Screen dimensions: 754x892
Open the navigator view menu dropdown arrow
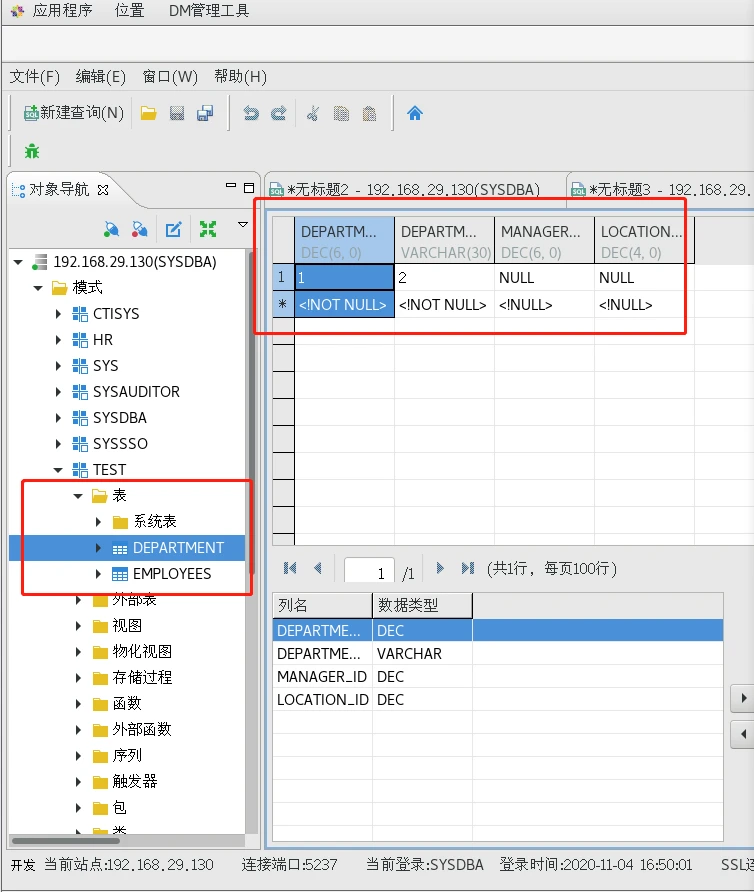(242, 225)
